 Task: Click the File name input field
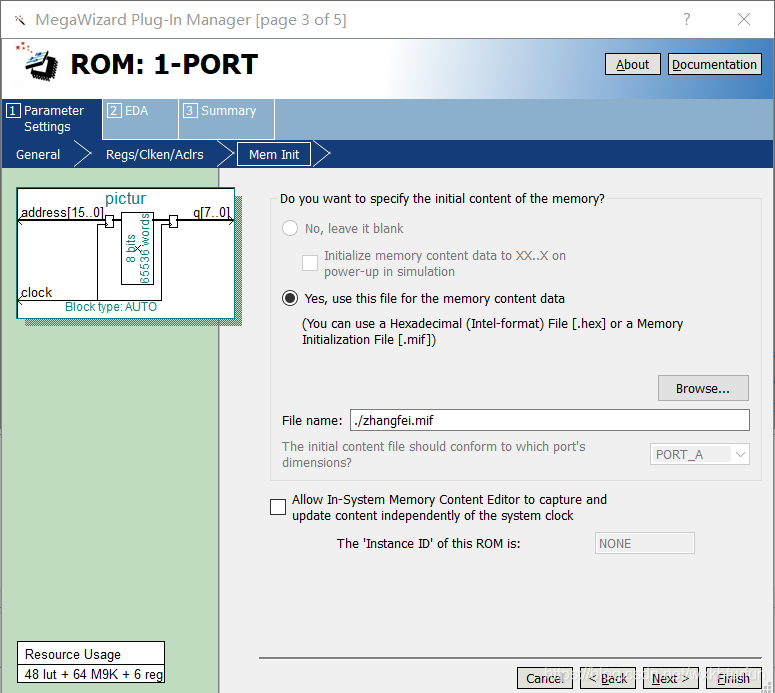550,420
